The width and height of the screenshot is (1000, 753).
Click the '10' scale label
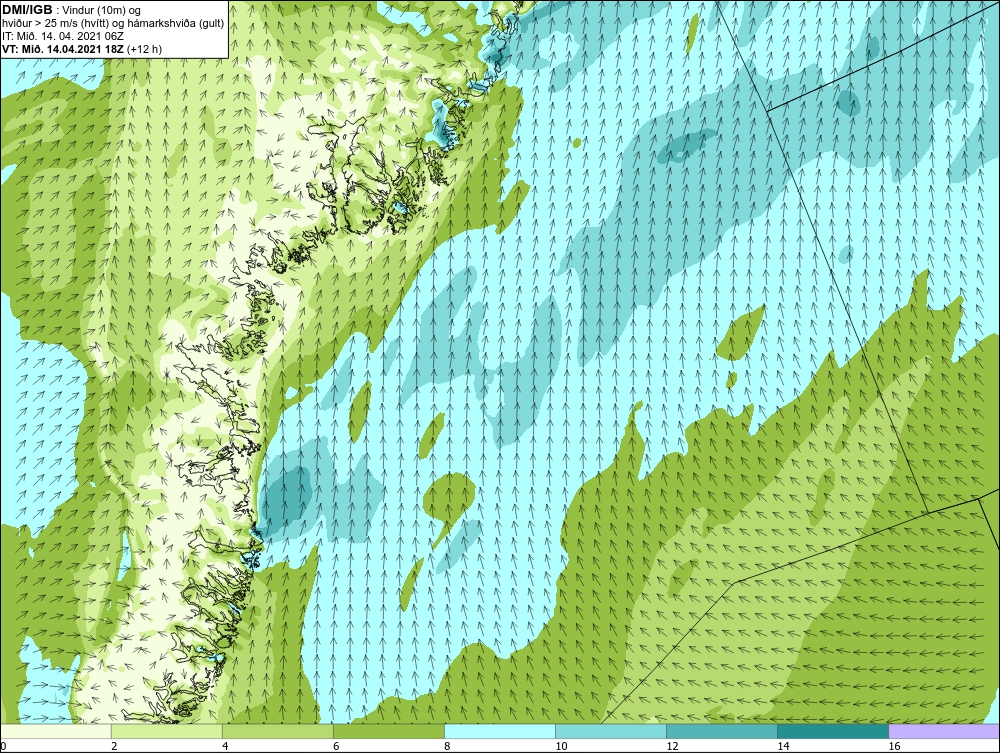[561, 746]
